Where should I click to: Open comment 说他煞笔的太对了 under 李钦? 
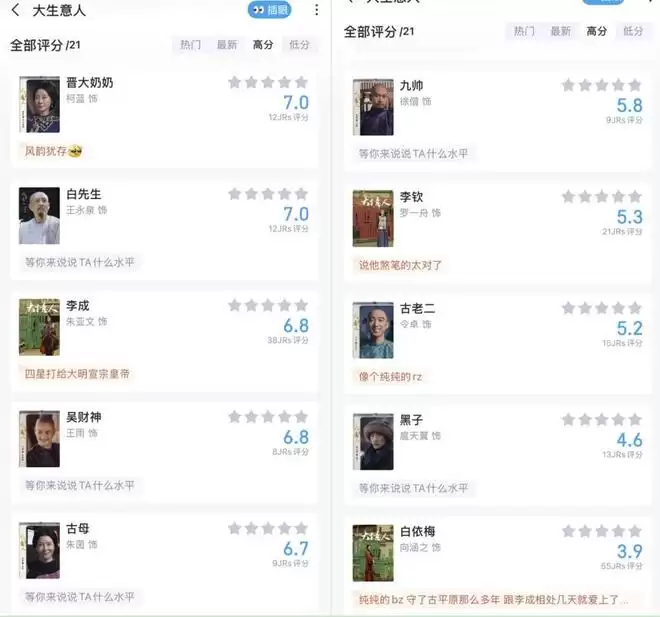click(400, 265)
